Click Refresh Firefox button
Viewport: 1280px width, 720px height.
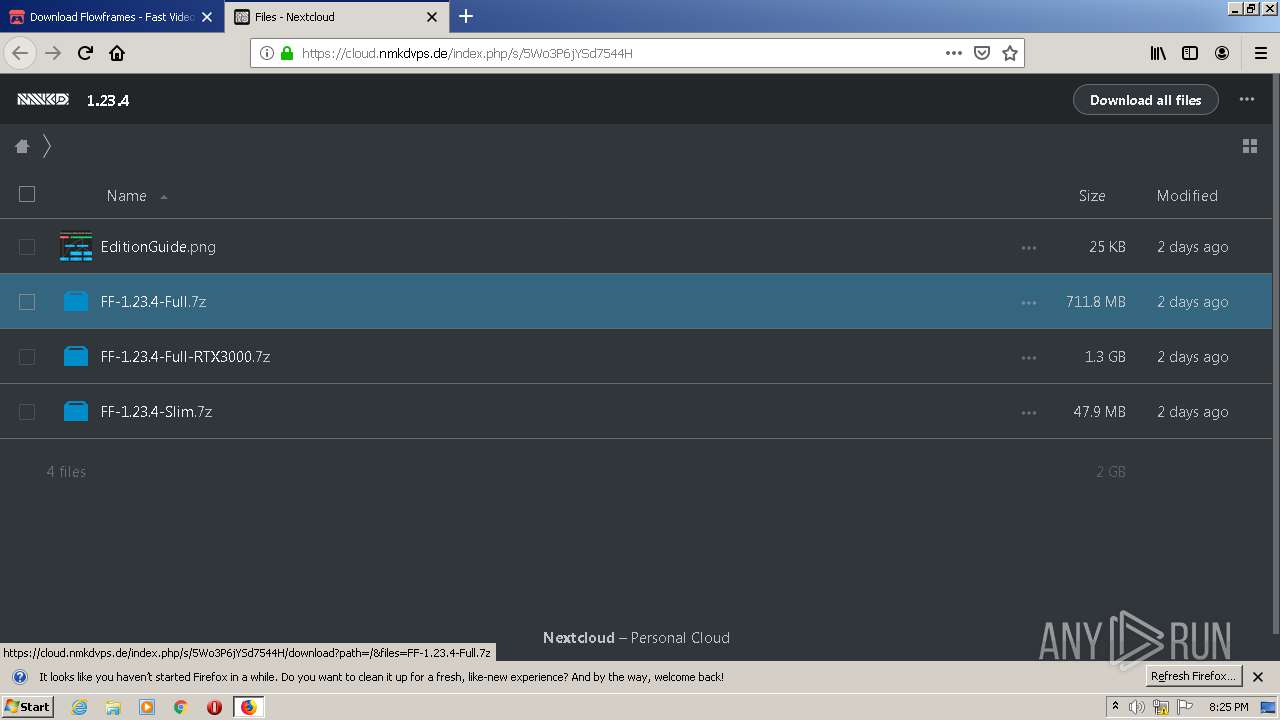coord(1194,677)
